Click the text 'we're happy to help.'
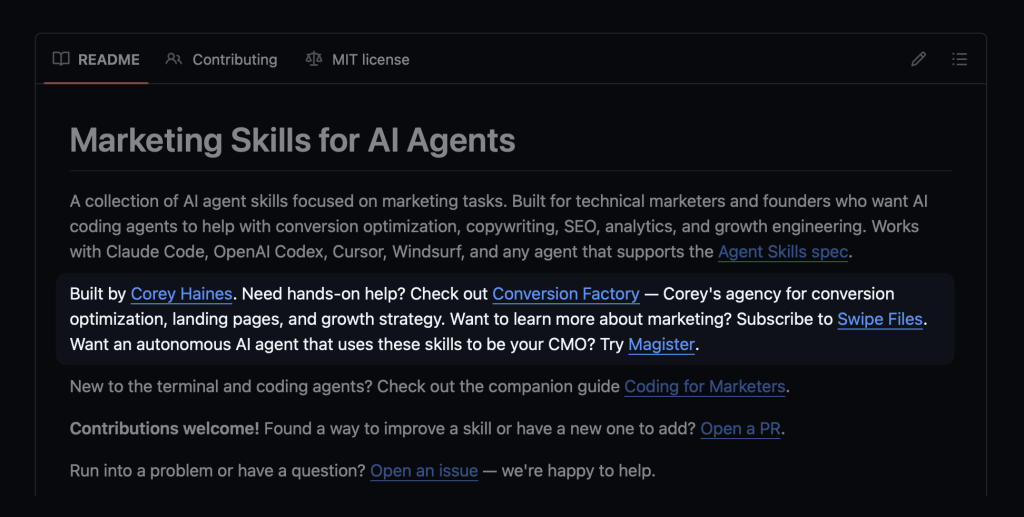 [578, 471]
